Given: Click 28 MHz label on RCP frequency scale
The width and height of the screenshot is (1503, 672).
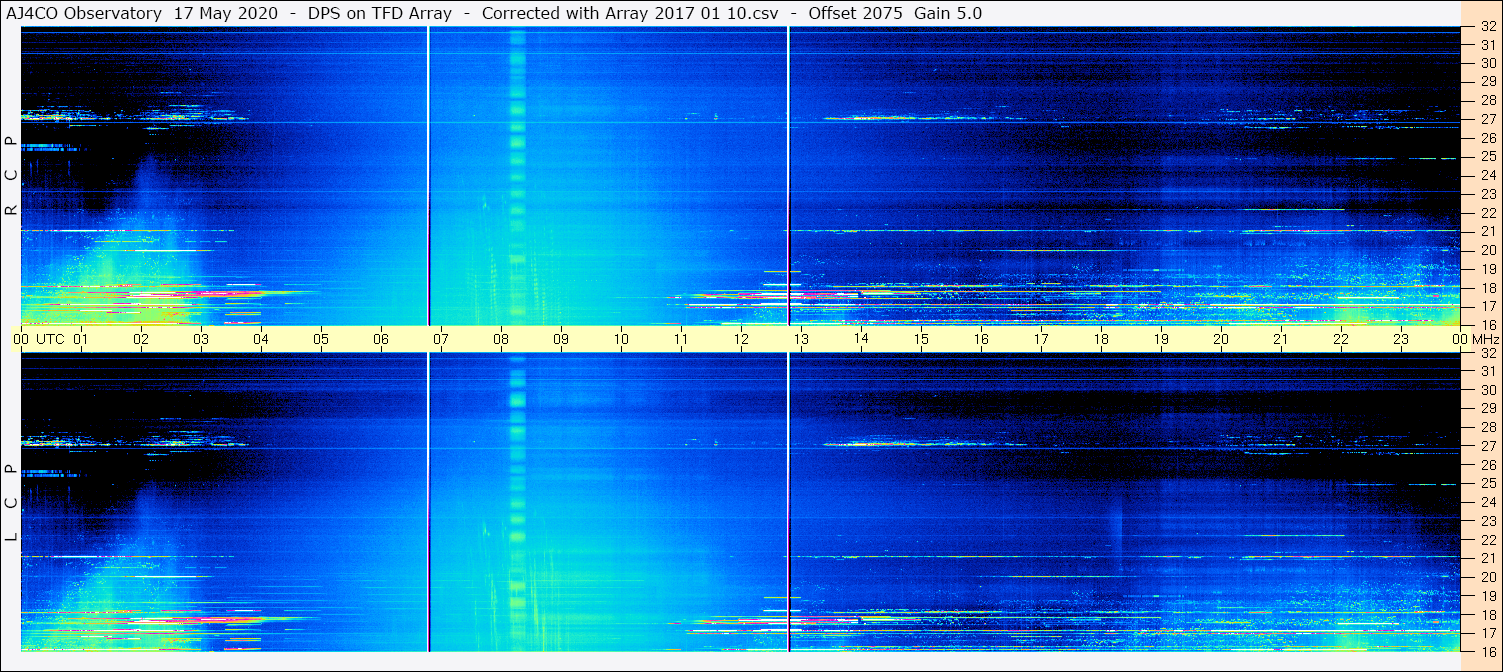Looking at the screenshot, I should point(1487,100).
